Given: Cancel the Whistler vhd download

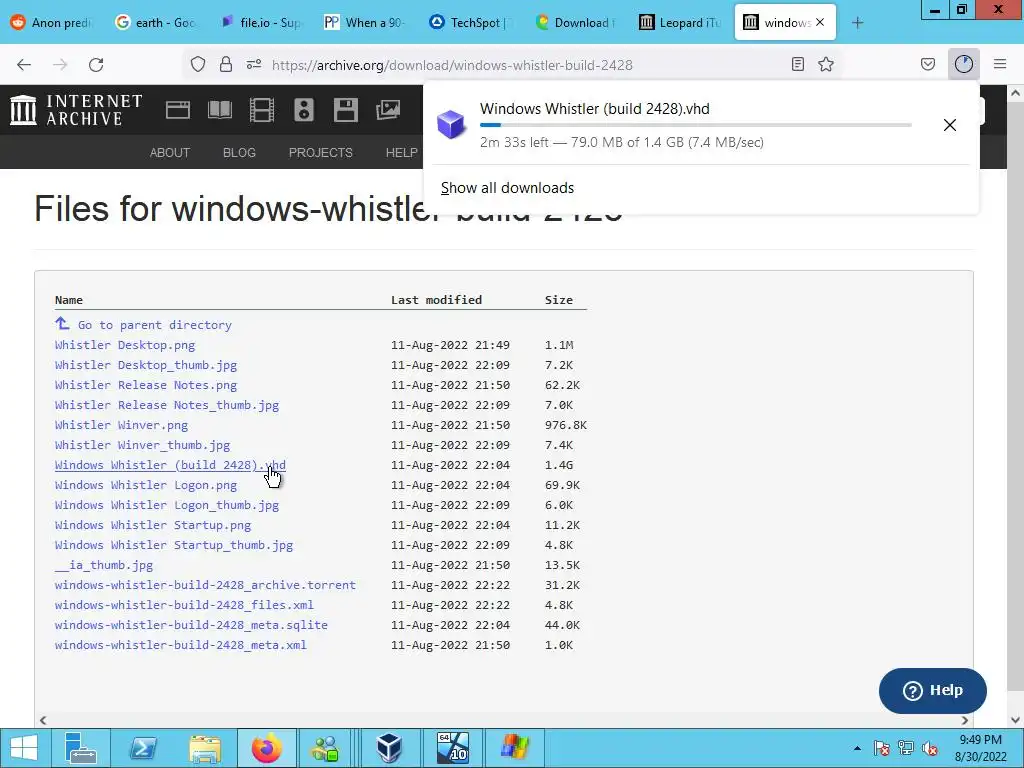Looking at the screenshot, I should (x=950, y=125).
